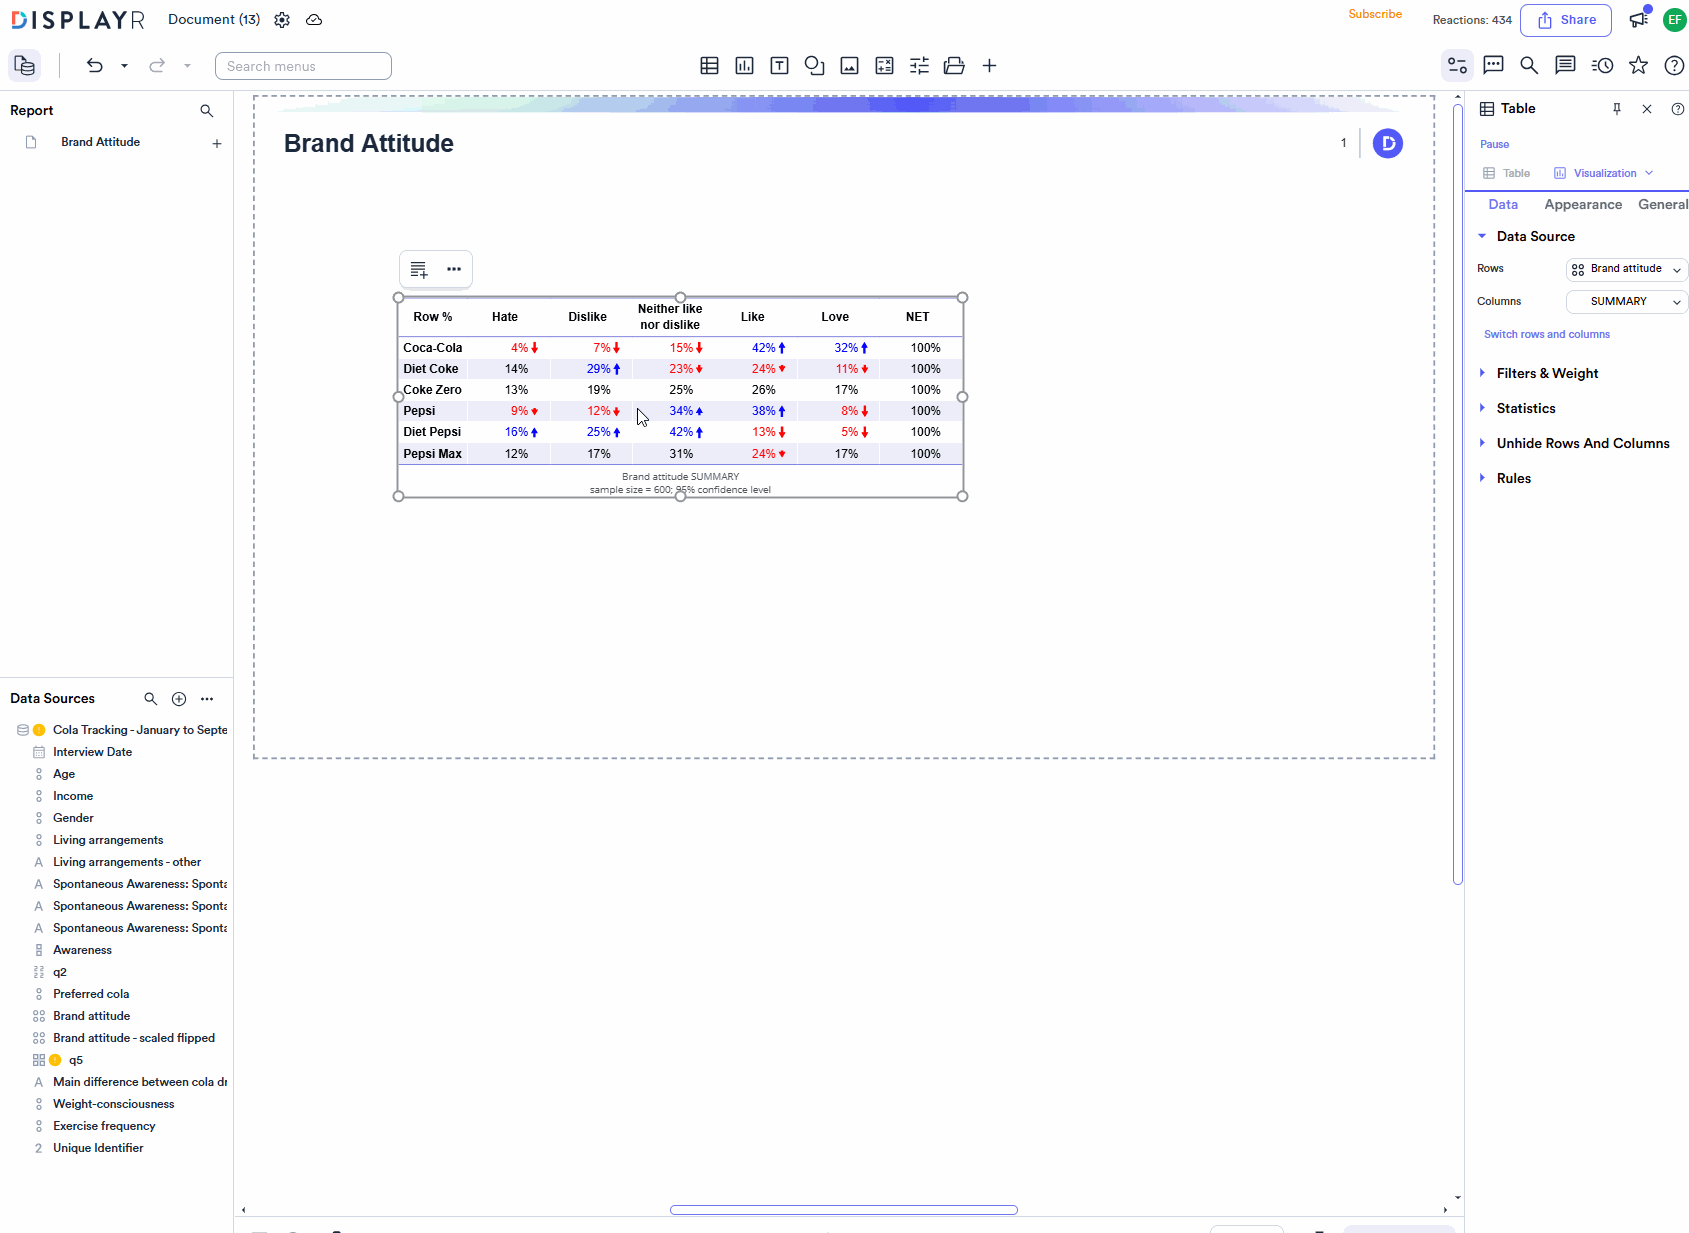Click the Switch rows and columns link
This screenshot has width=1689, height=1233.
[x=1546, y=334]
